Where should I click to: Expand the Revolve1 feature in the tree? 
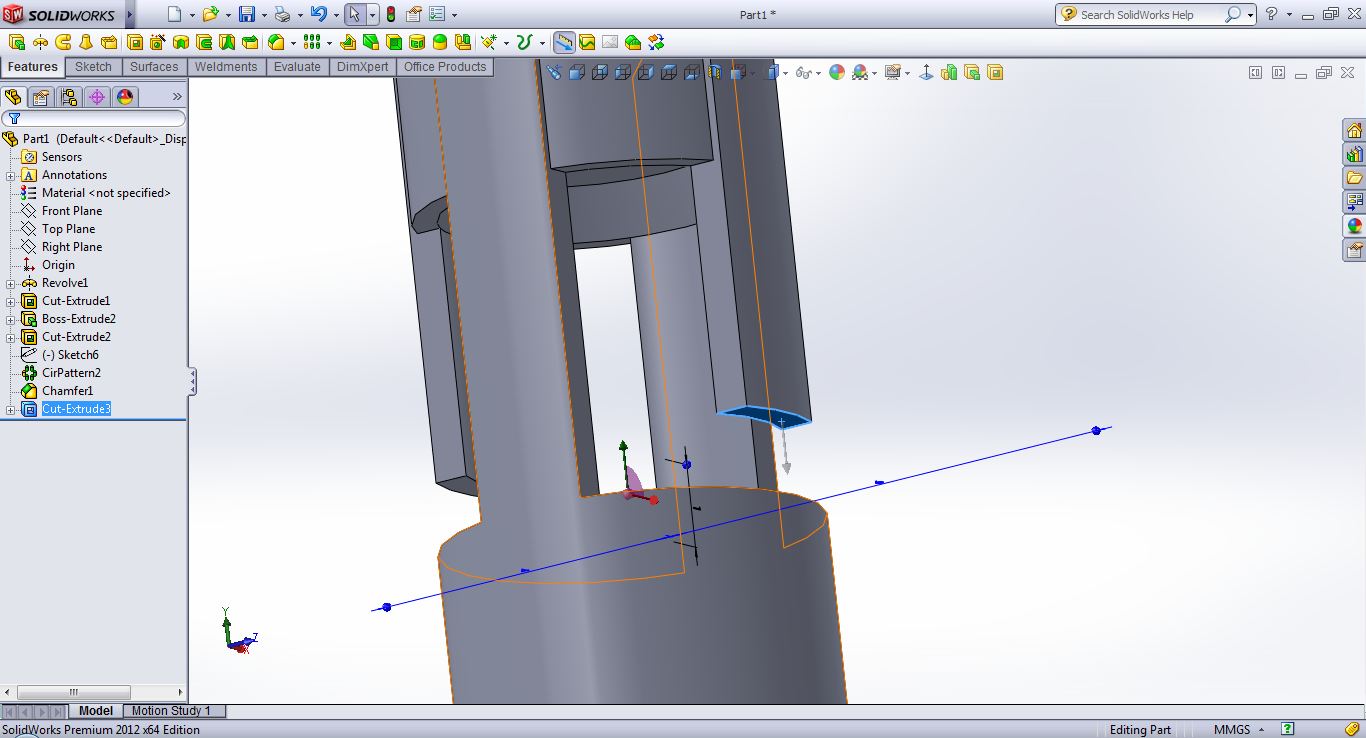[x=11, y=283]
